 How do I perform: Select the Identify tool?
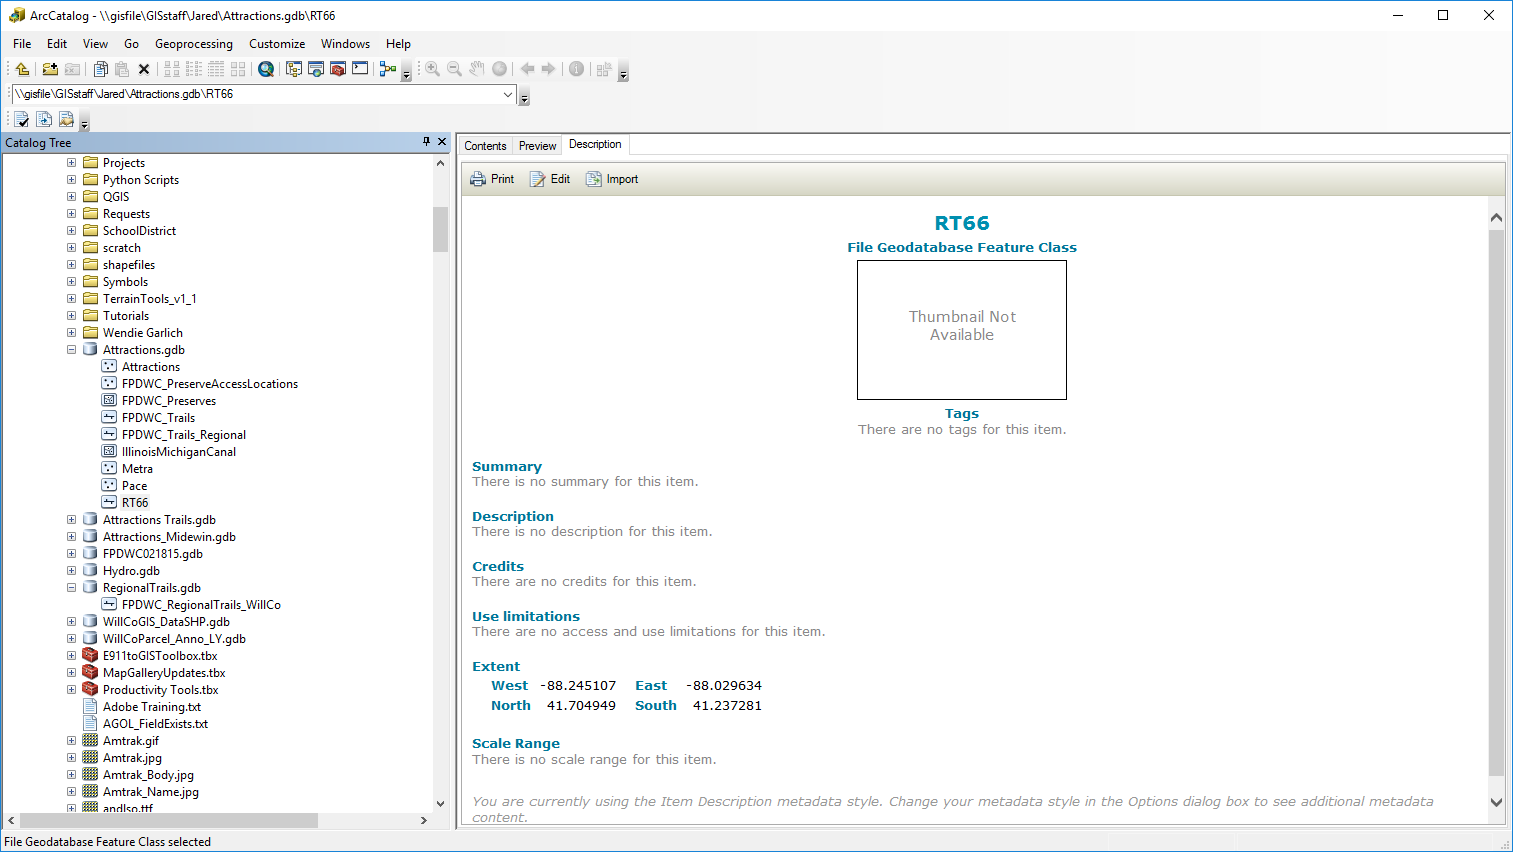pyautogui.click(x=576, y=69)
